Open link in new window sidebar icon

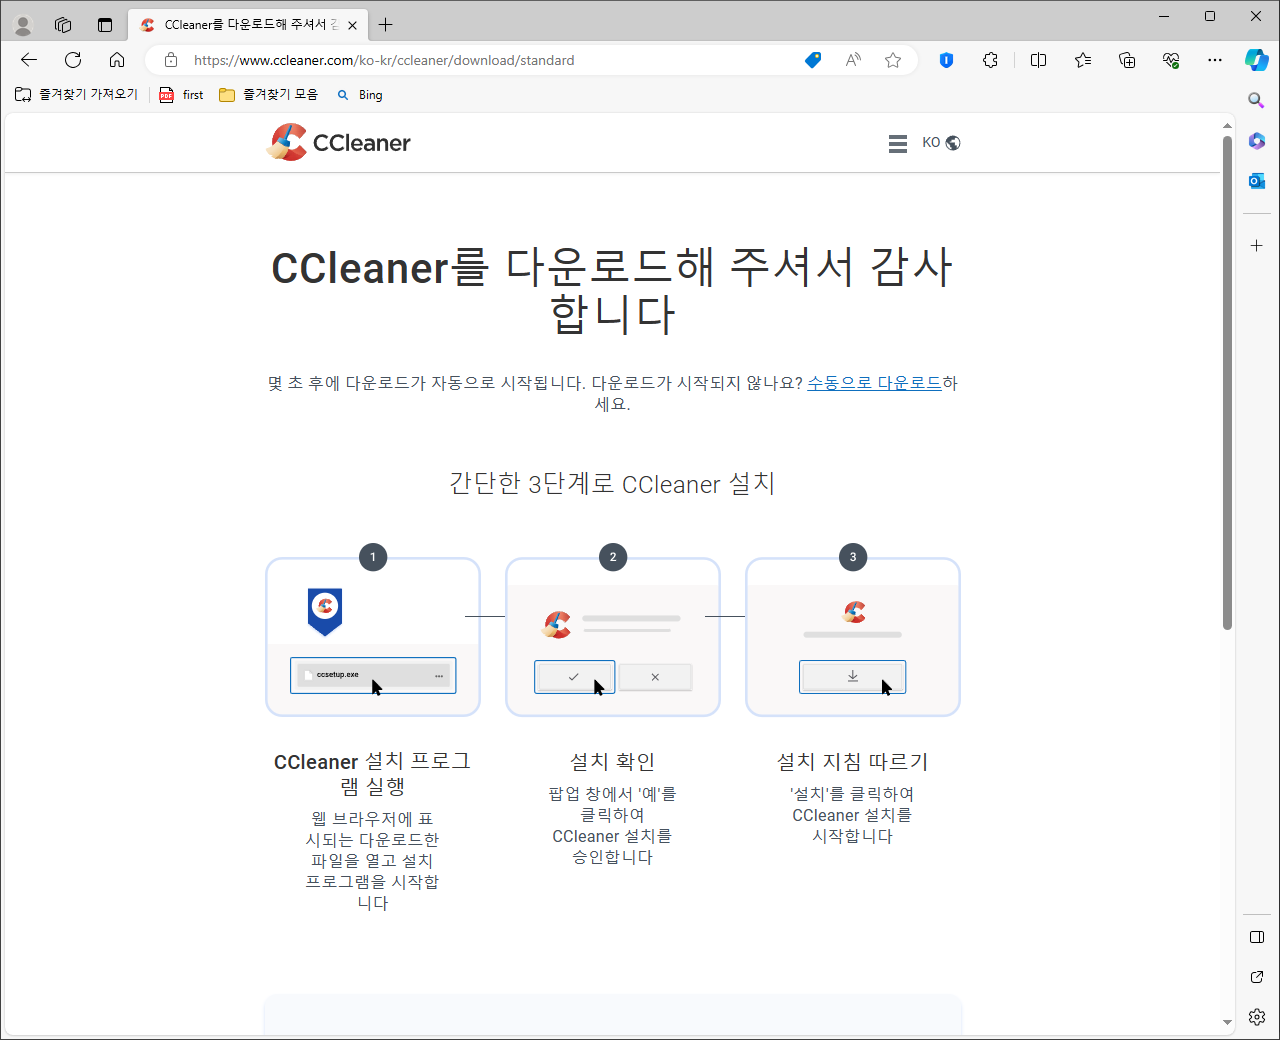click(x=1257, y=977)
